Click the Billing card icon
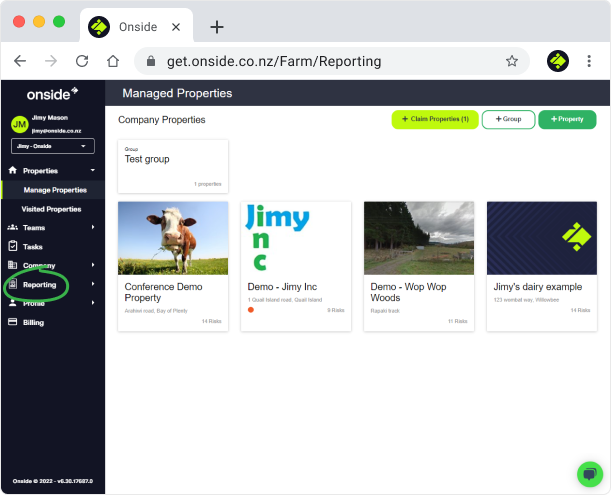 12,322
